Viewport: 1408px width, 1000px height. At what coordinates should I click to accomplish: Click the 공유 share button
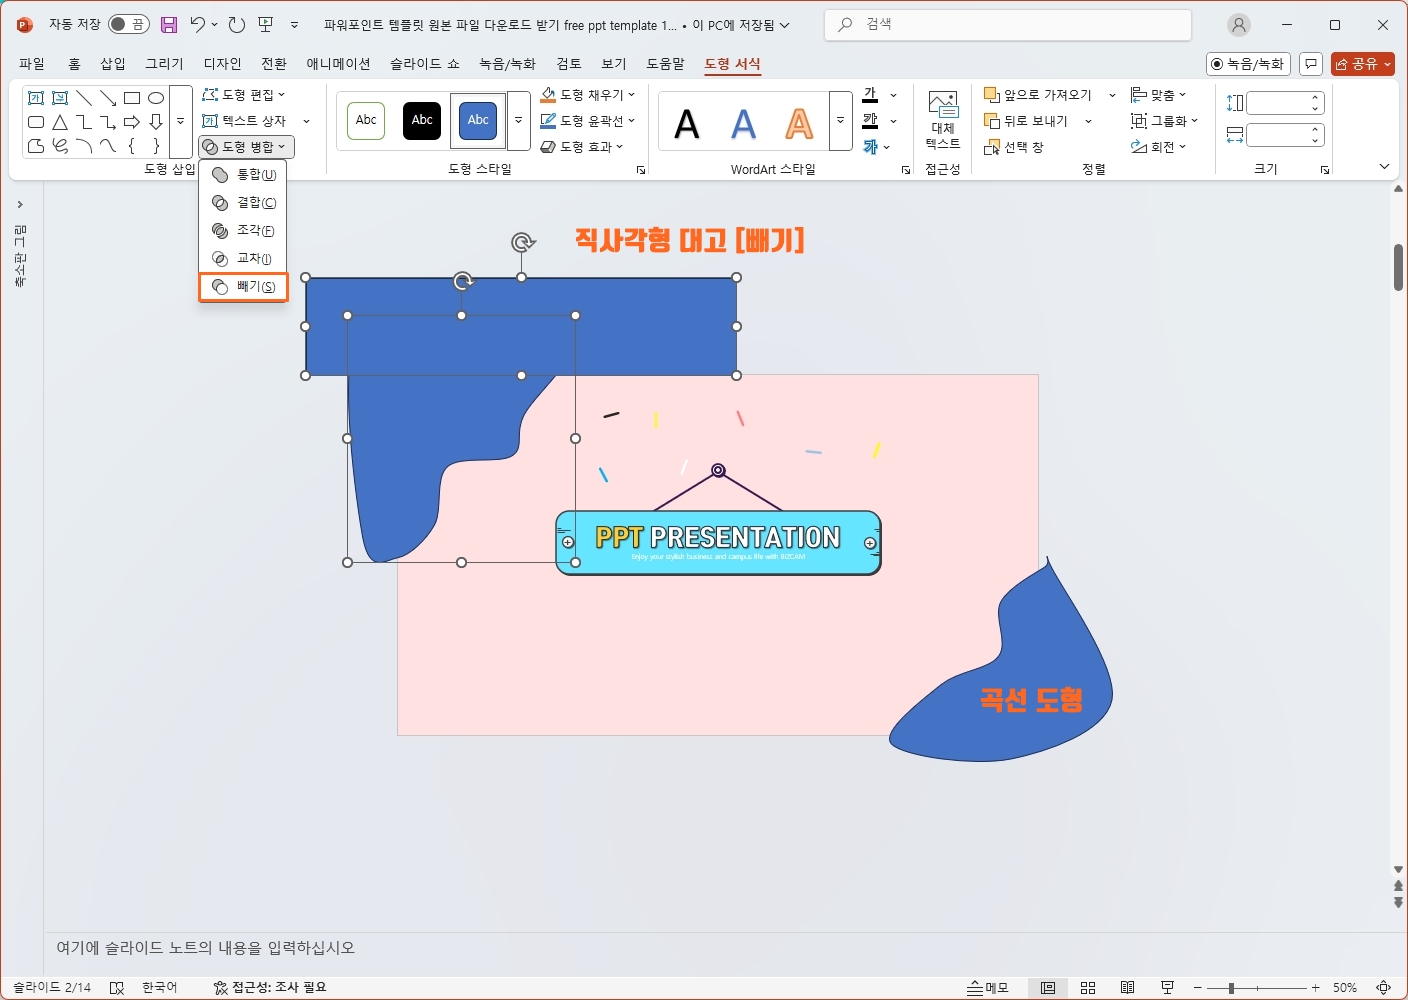coord(1363,64)
